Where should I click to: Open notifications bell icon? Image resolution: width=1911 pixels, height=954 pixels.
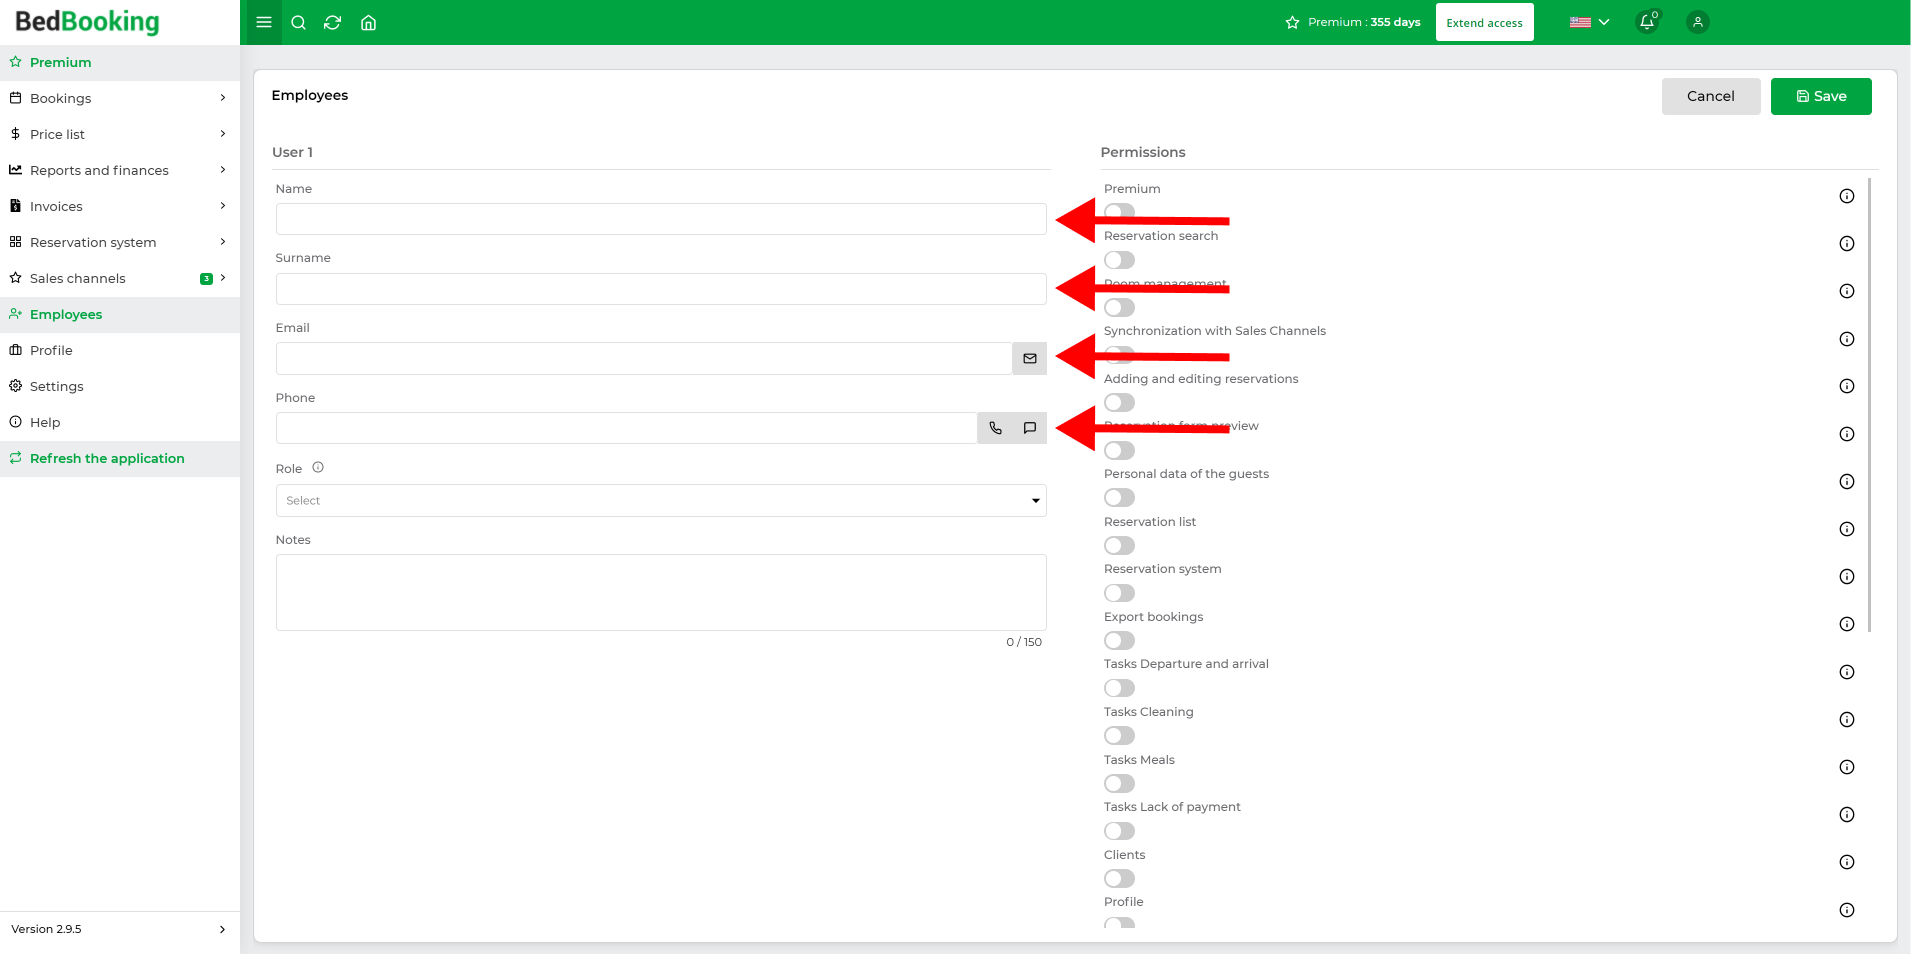(1647, 22)
